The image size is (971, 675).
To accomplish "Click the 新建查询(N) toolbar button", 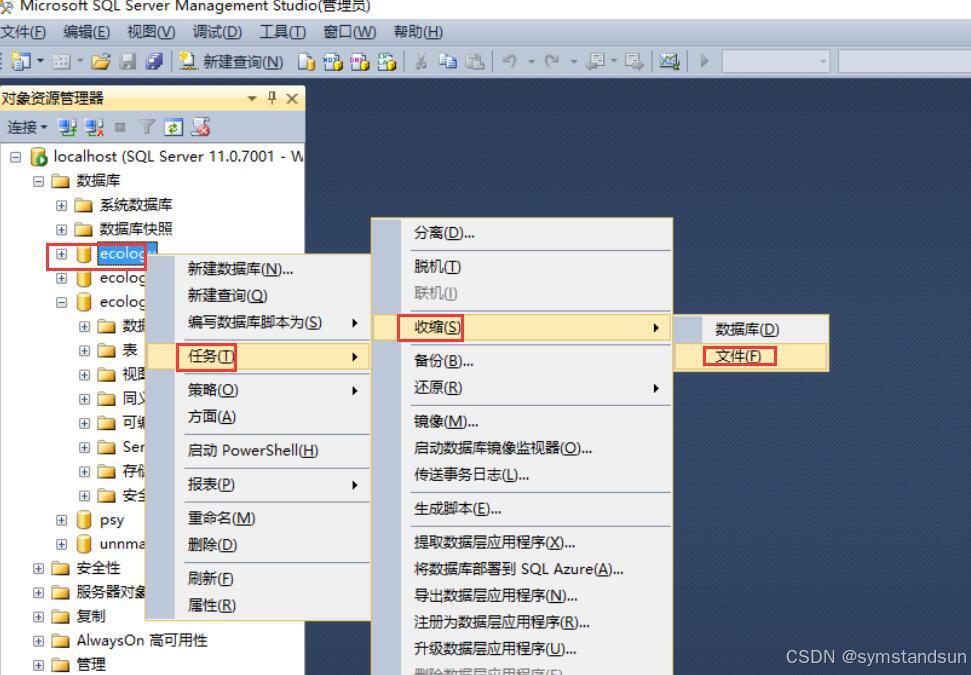I will point(232,62).
